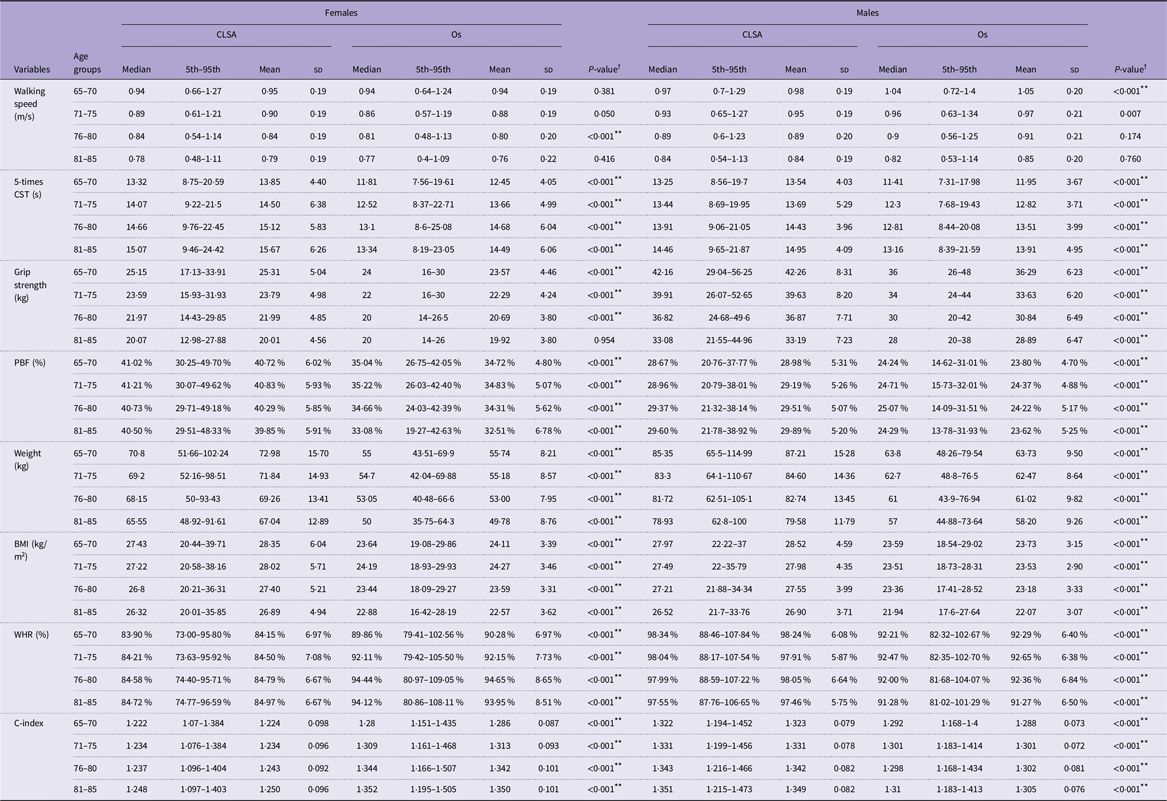This screenshot has width=1167, height=801.
Task: Select the WHR (%) row label
Action: pos(31,634)
